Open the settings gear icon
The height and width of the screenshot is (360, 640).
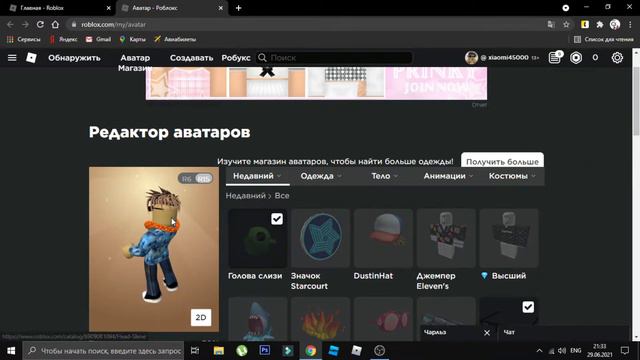pos(617,58)
